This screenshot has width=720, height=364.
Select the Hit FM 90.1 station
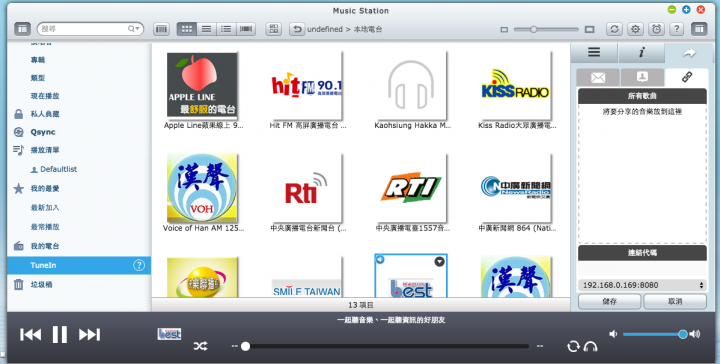click(307, 85)
